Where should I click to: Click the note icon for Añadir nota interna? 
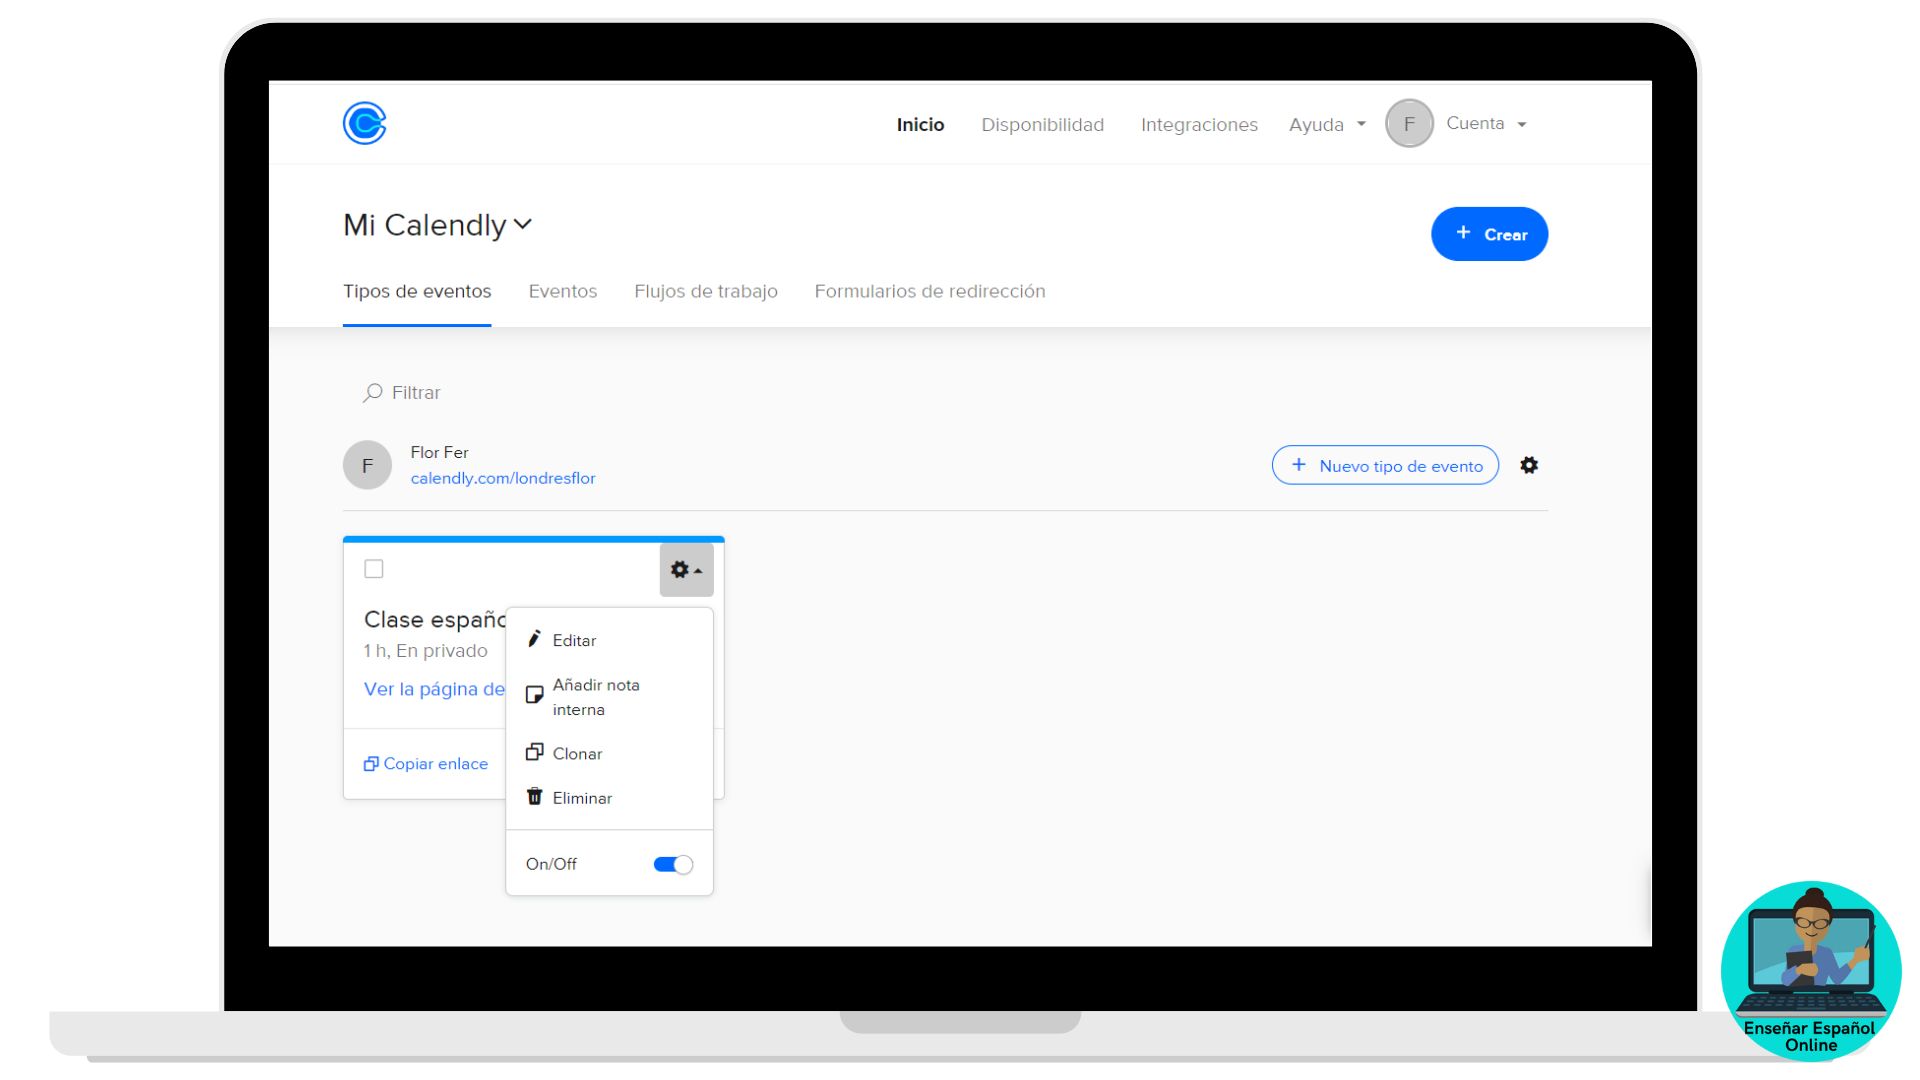tap(534, 695)
